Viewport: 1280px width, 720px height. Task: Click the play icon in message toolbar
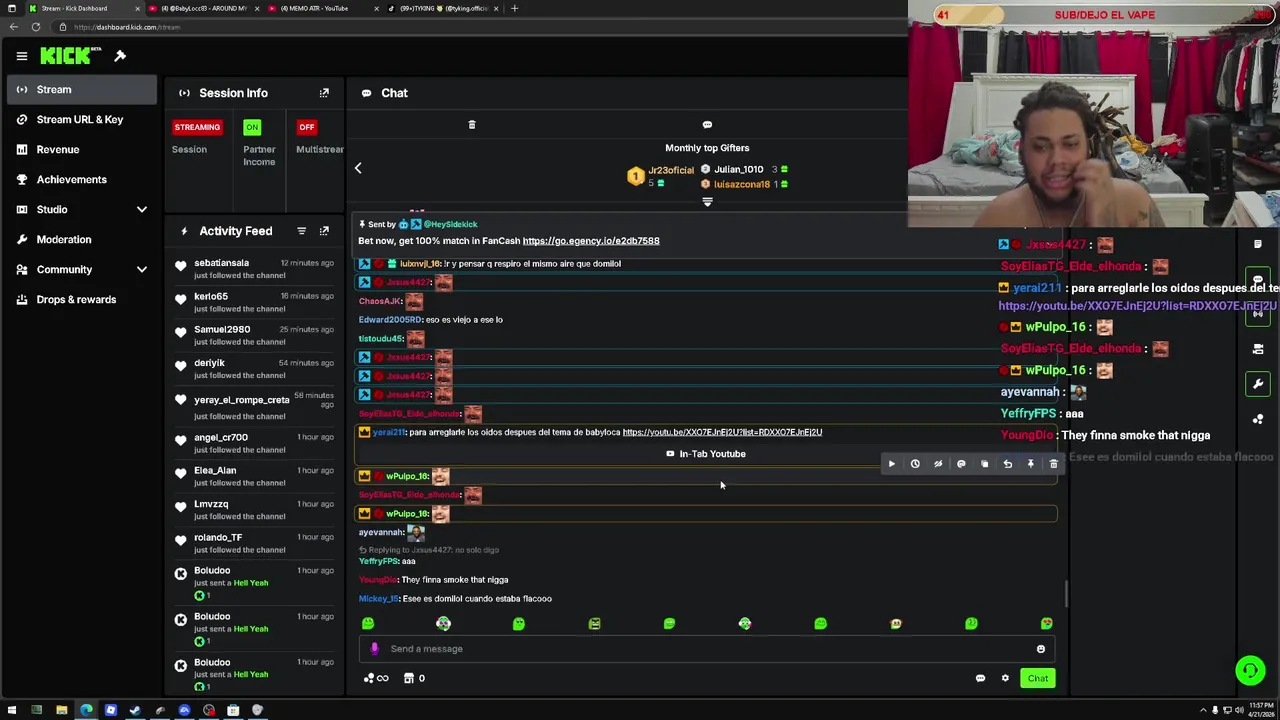pyautogui.click(x=892, y=464)
